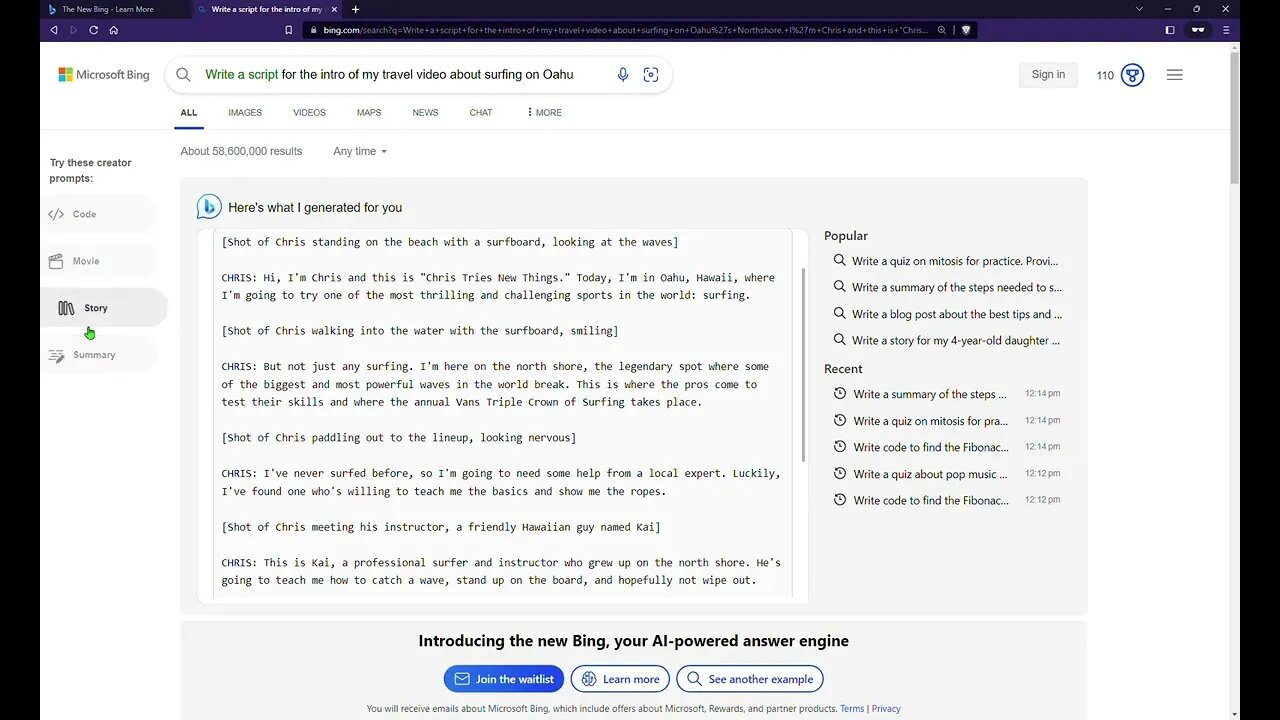Screen dimensions: 1280x720
Task: Open the Terms link
Action: [852, 709]
